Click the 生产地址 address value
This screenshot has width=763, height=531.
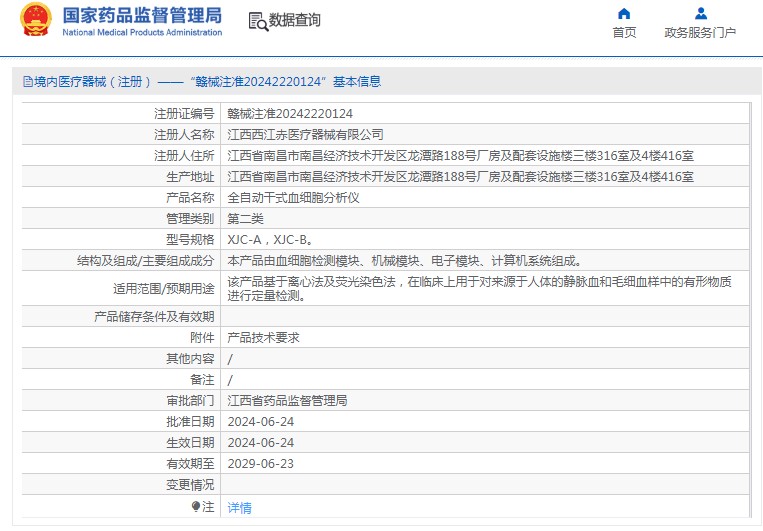pos(460,177)
